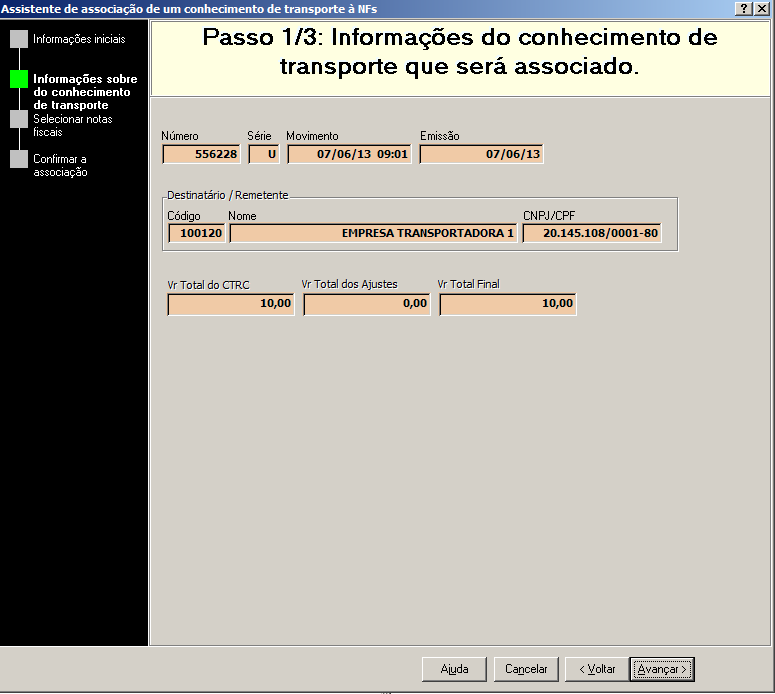Click the question mark help button in title bar

click(743, 8)
